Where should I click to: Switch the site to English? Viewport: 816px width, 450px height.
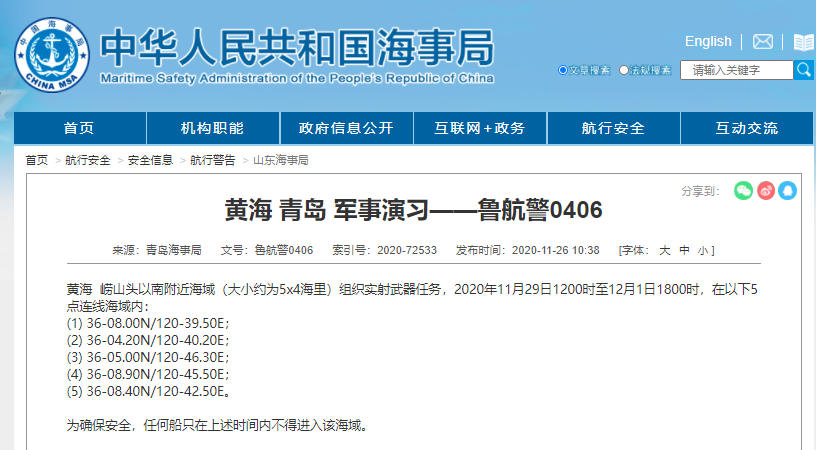point(708,42)
